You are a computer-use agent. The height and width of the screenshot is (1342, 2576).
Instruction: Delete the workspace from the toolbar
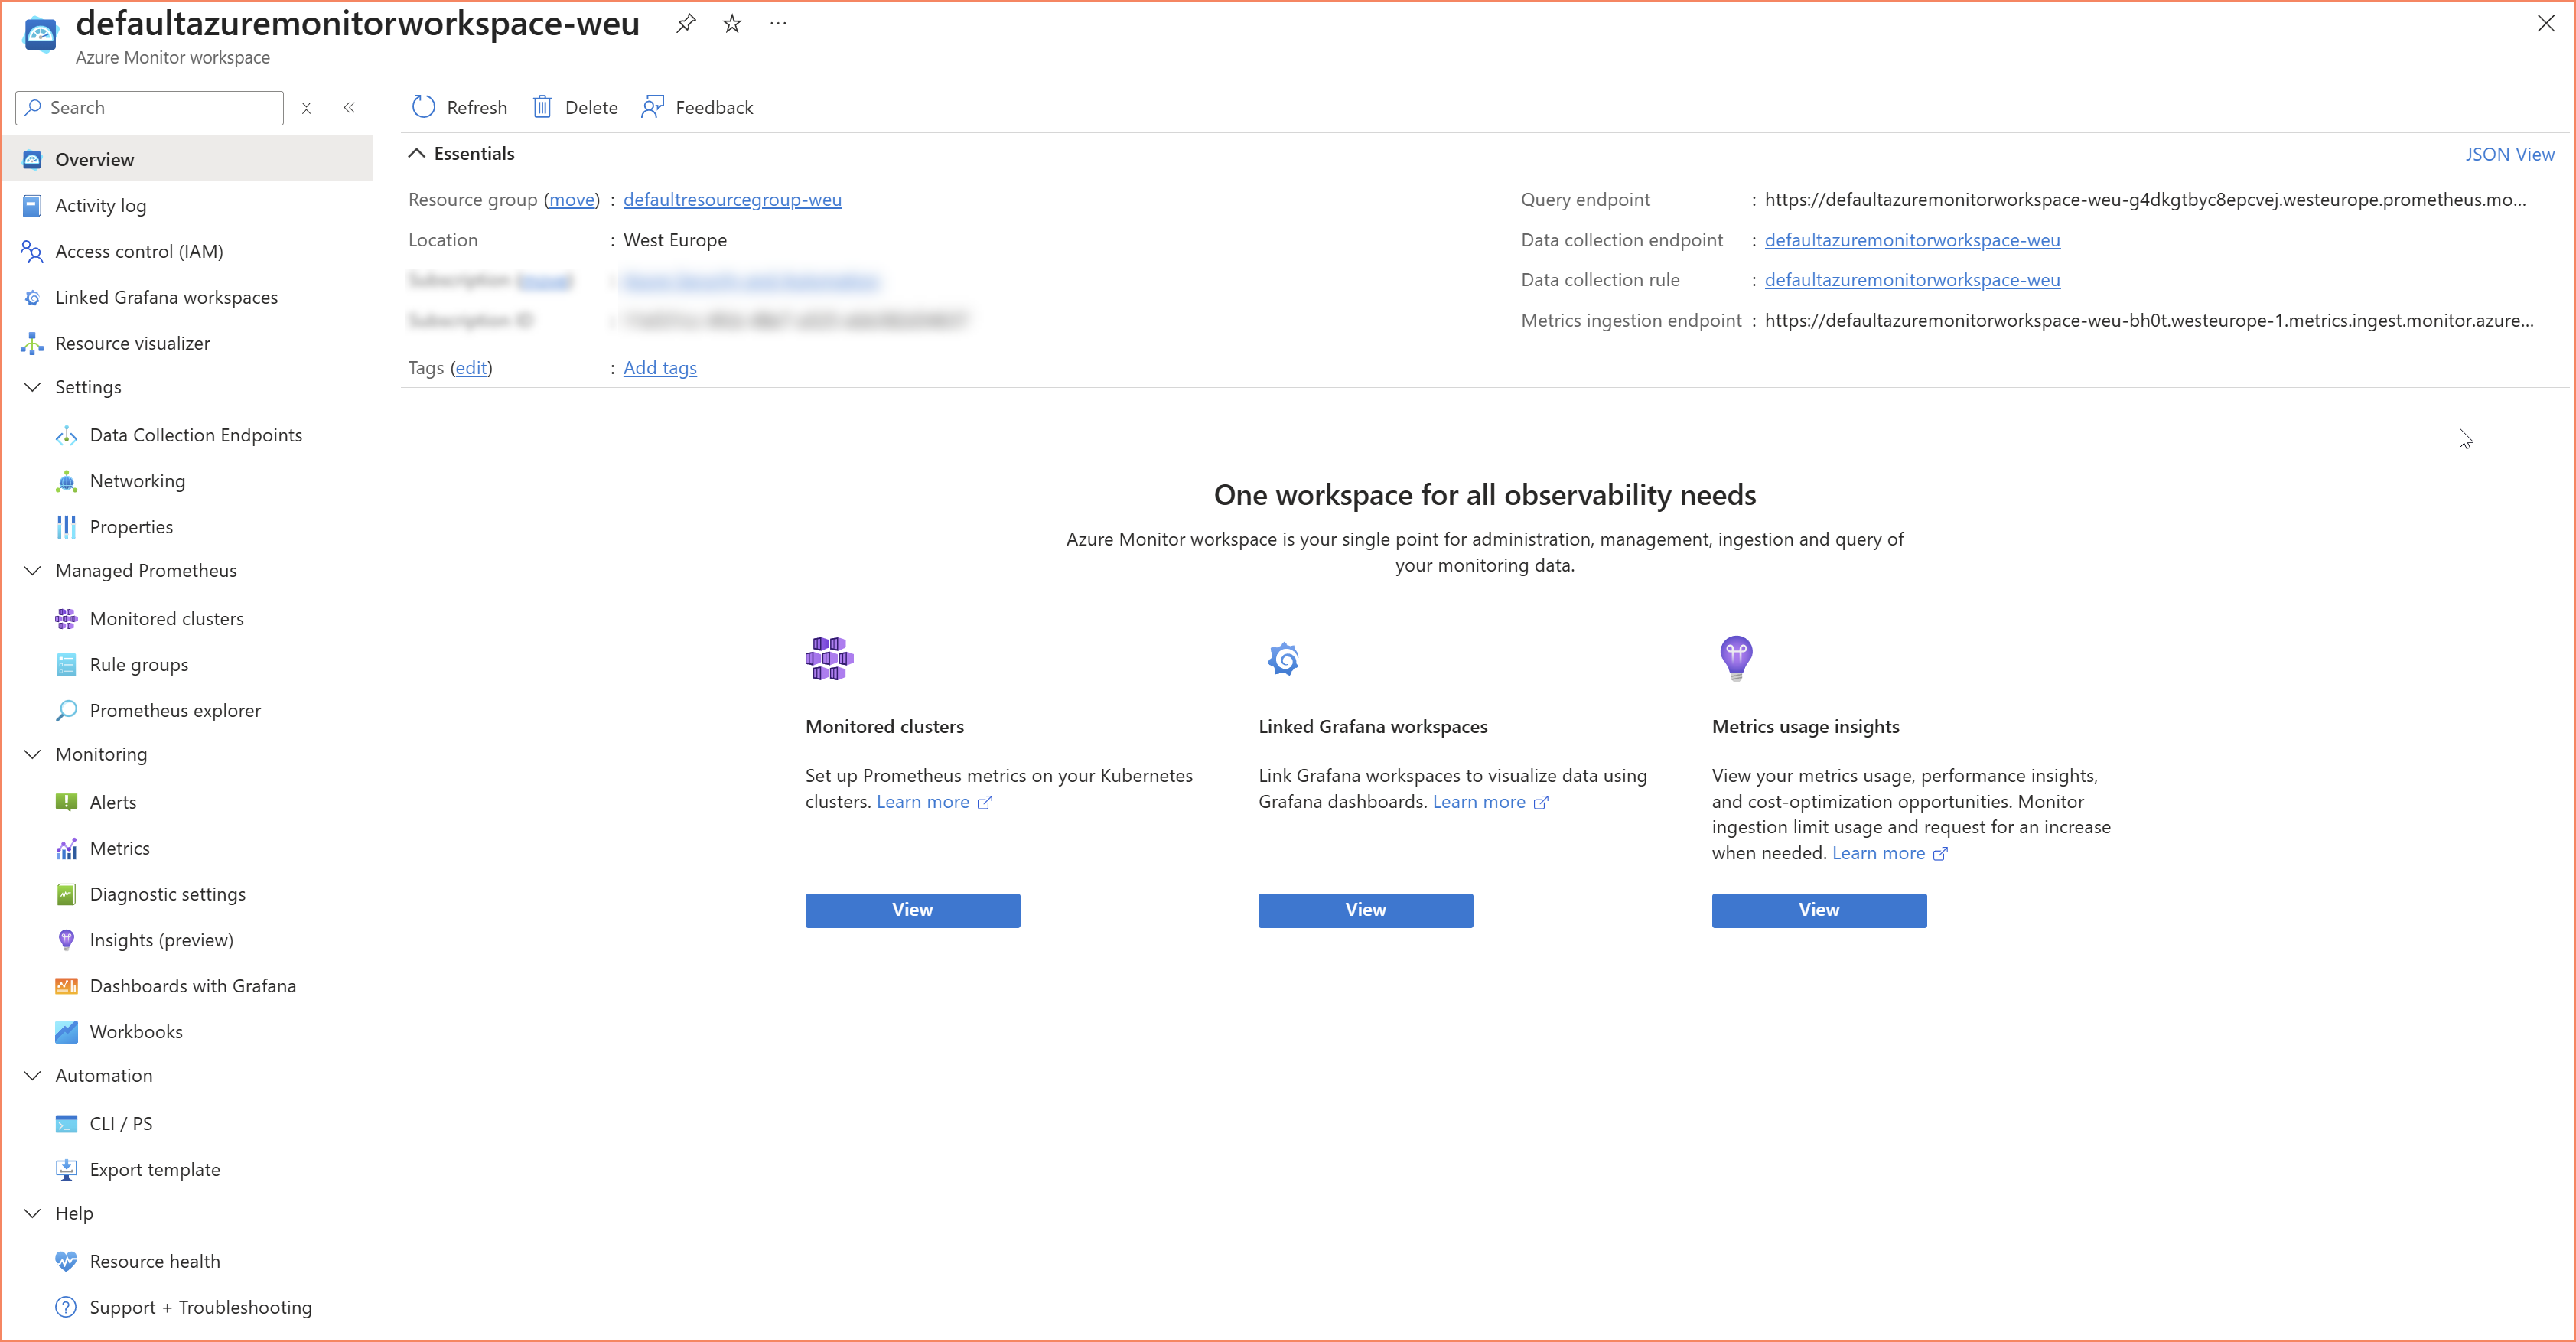pyautogui.click(x=574, y=107)
